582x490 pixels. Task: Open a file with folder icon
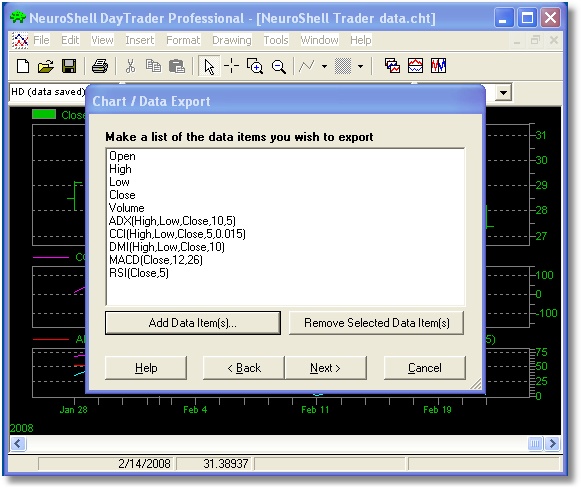46,66
